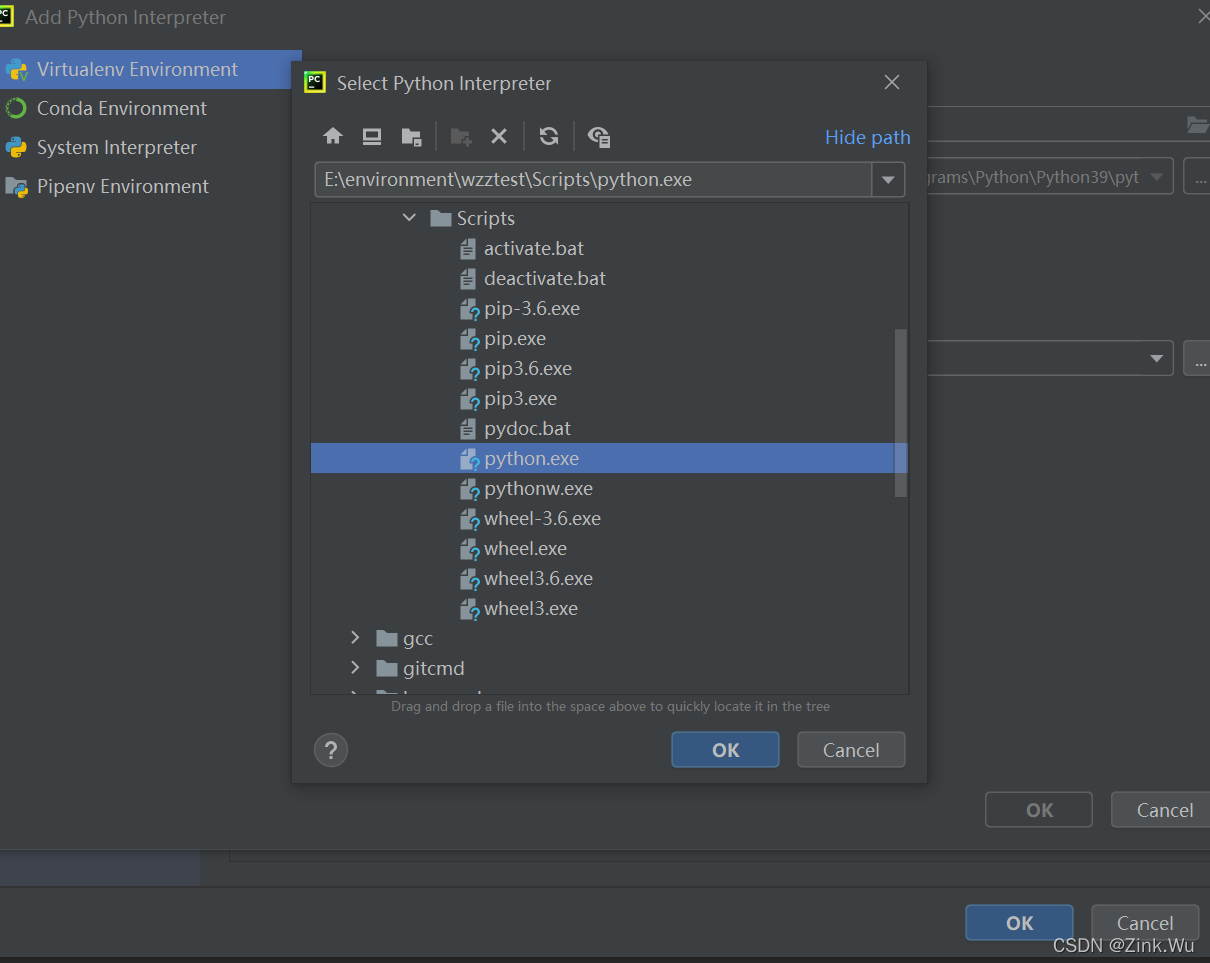Cancel the Select Python Interpreter dialog

click(851, 750)
